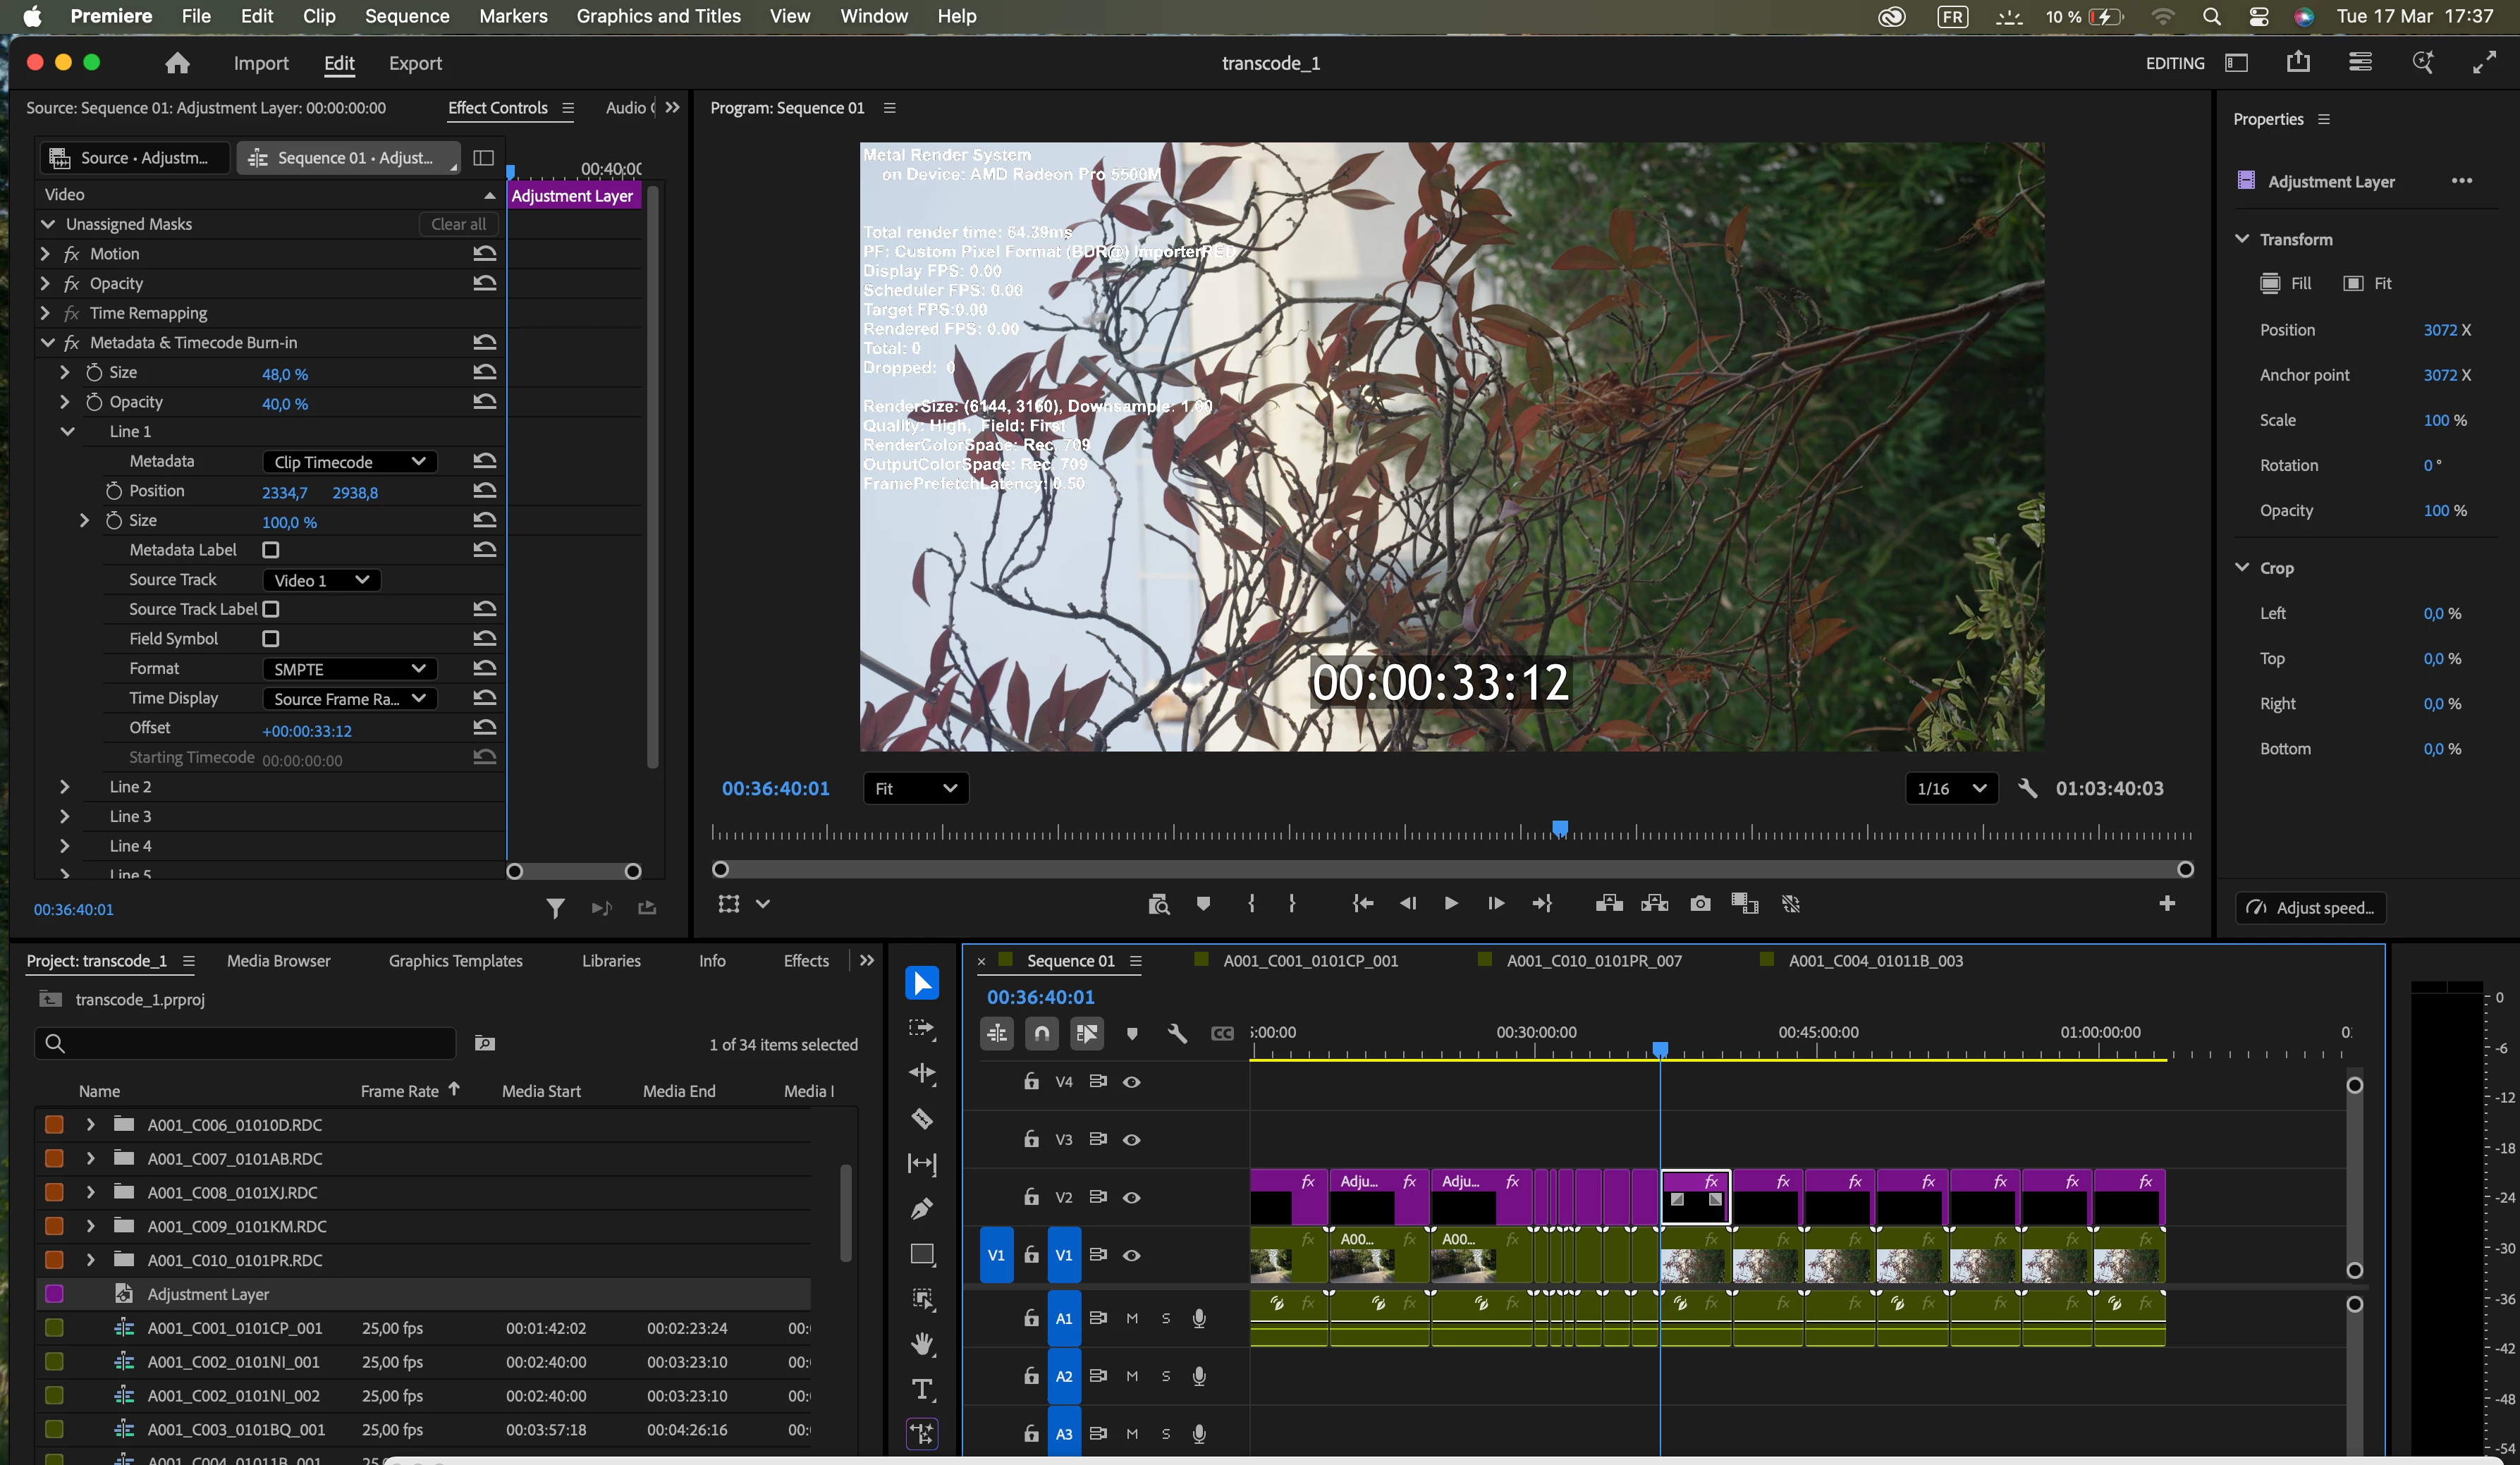
Task: Open the Clip Timecode Metadata dropdown
Action: click(x=350, y=462)
